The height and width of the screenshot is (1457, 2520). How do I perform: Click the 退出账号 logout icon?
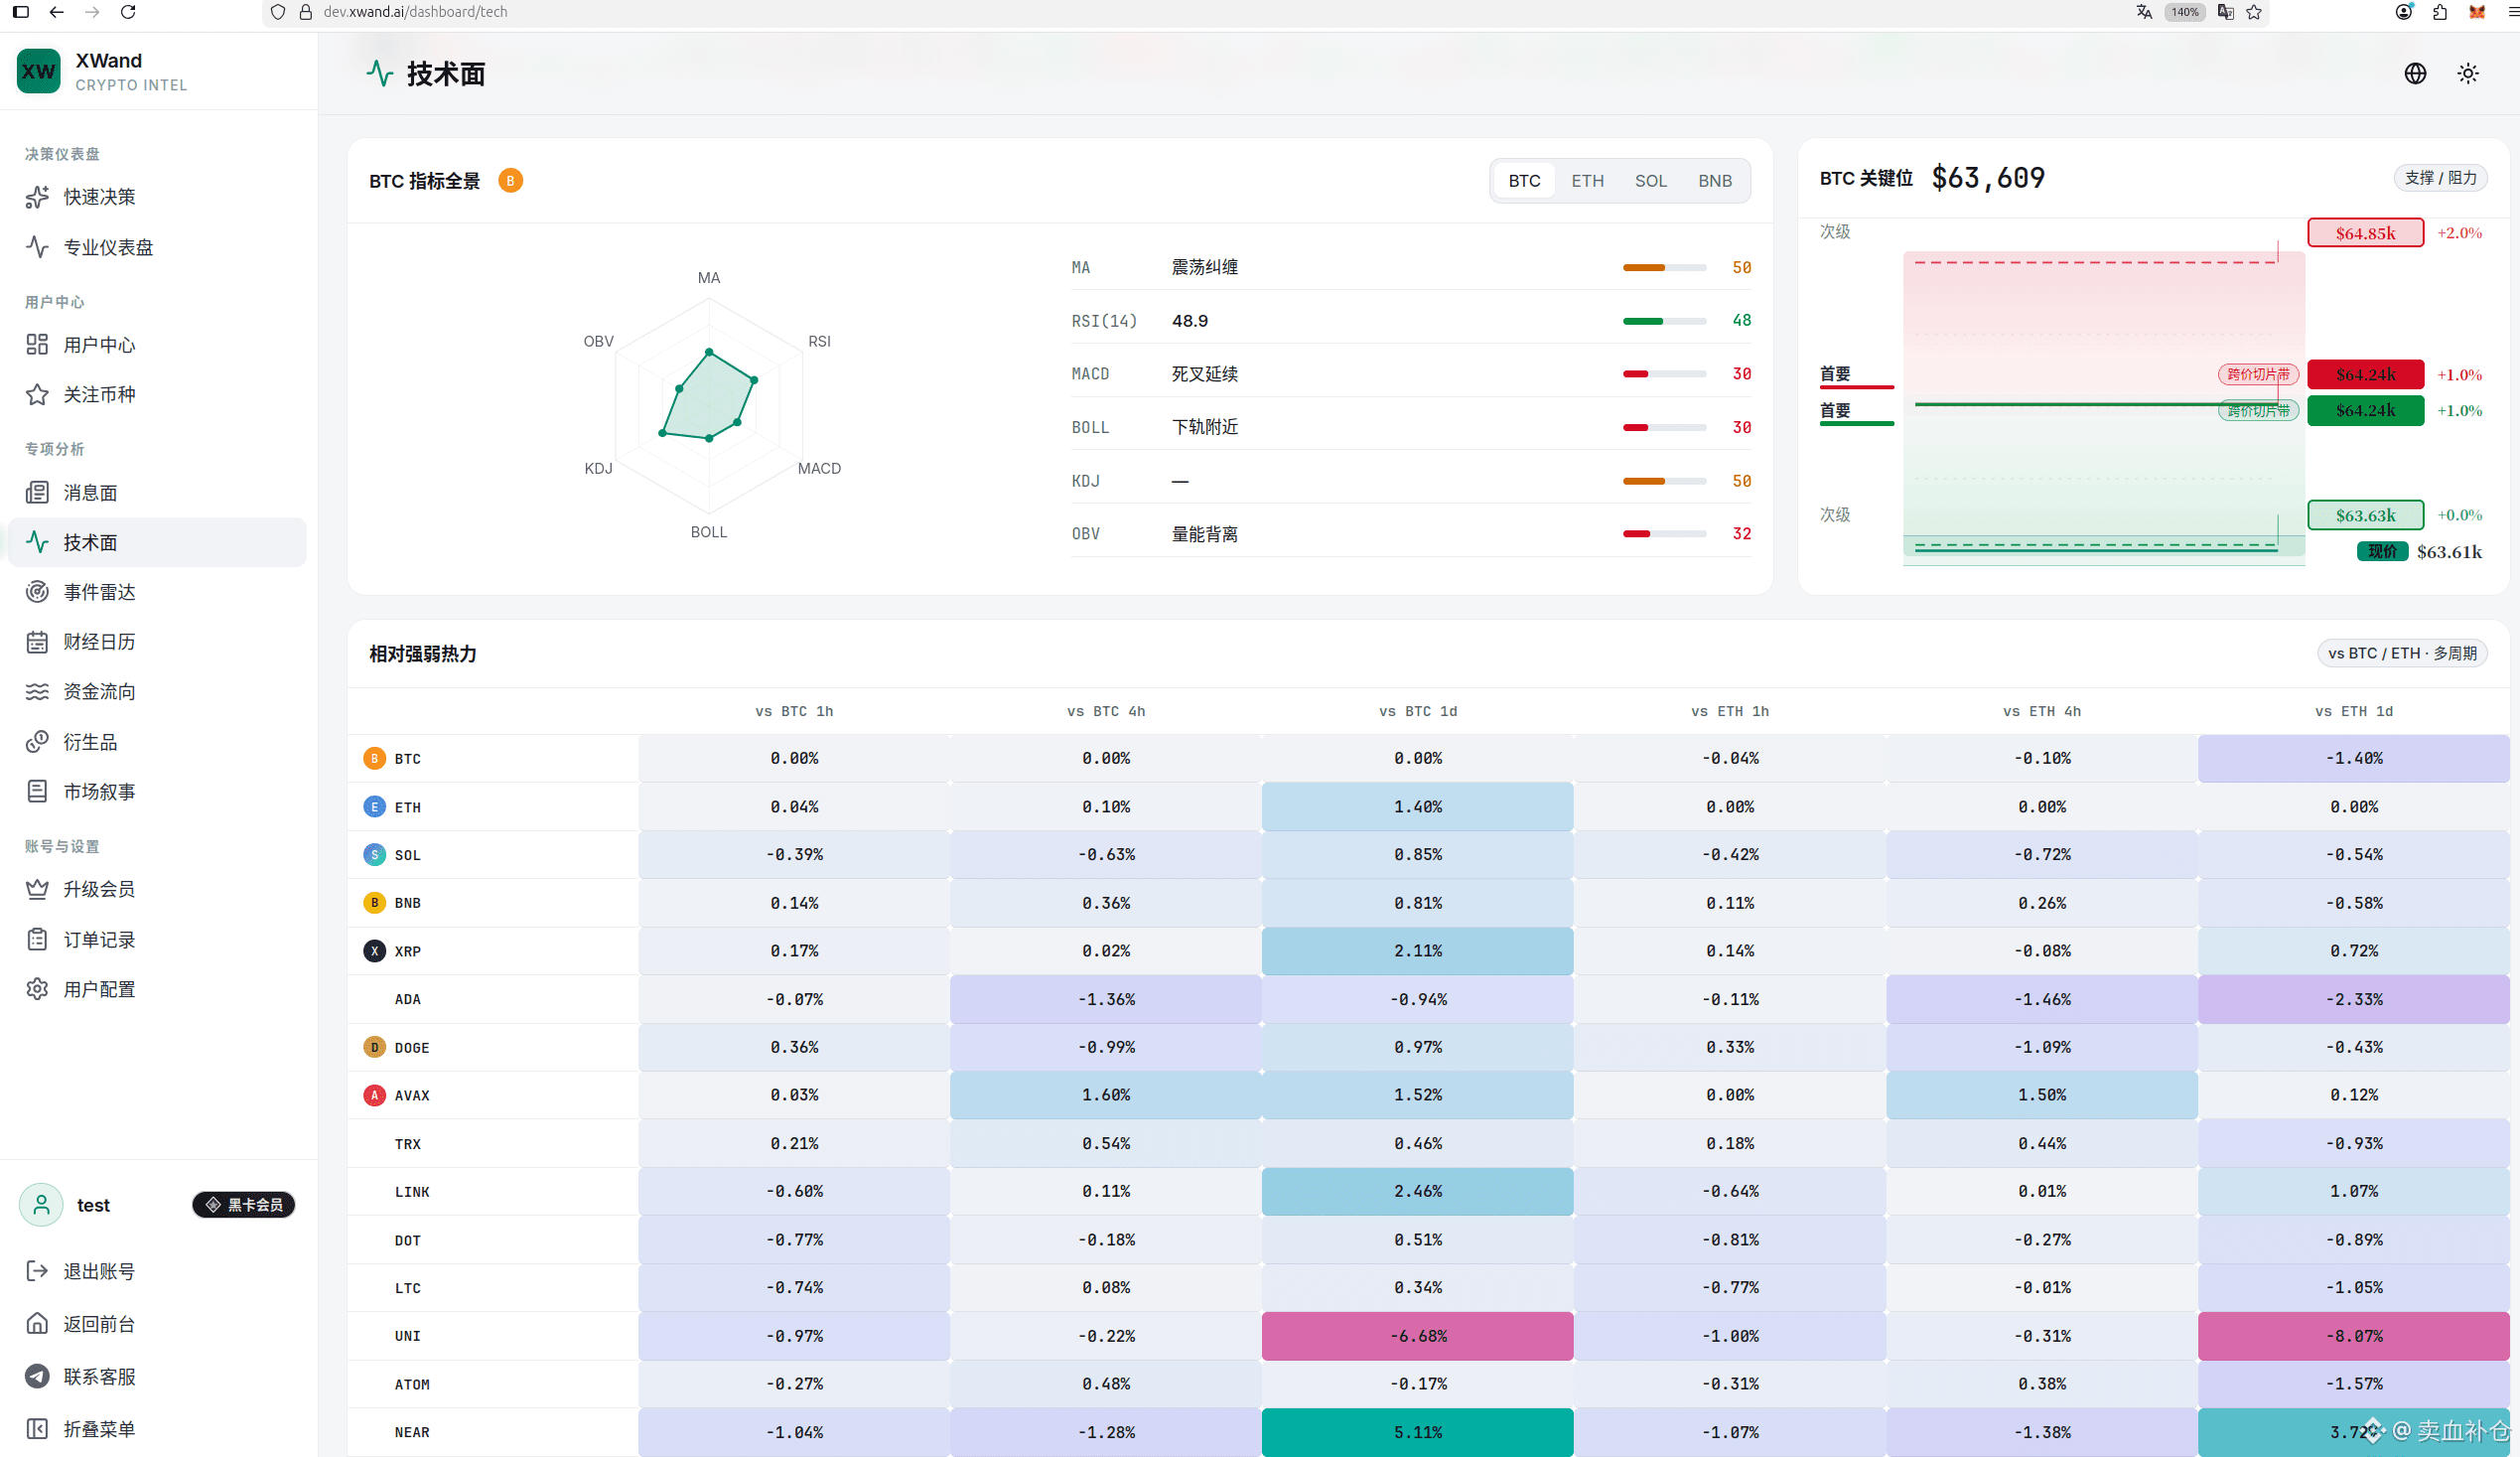37,1271
